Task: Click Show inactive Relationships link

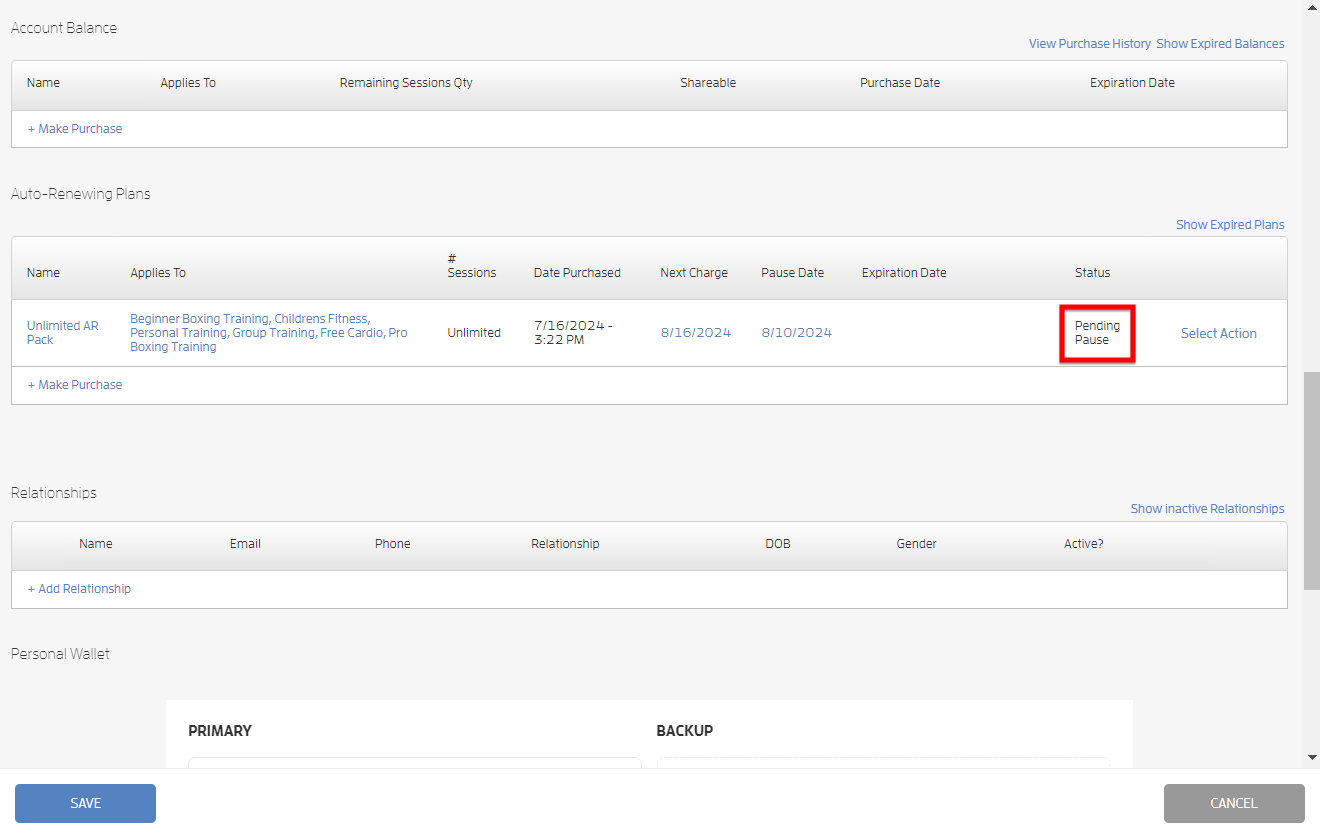Action: coord(1207,509)
